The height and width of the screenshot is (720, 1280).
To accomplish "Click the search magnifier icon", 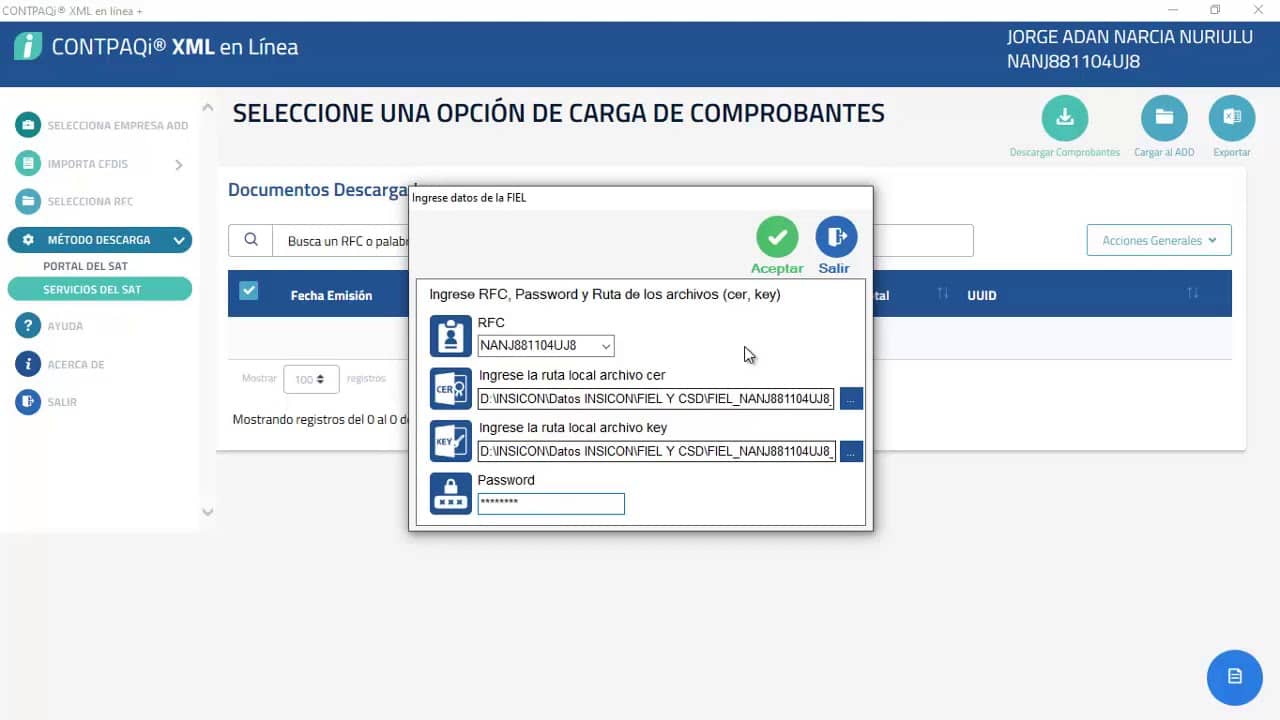I will (251, 240).
